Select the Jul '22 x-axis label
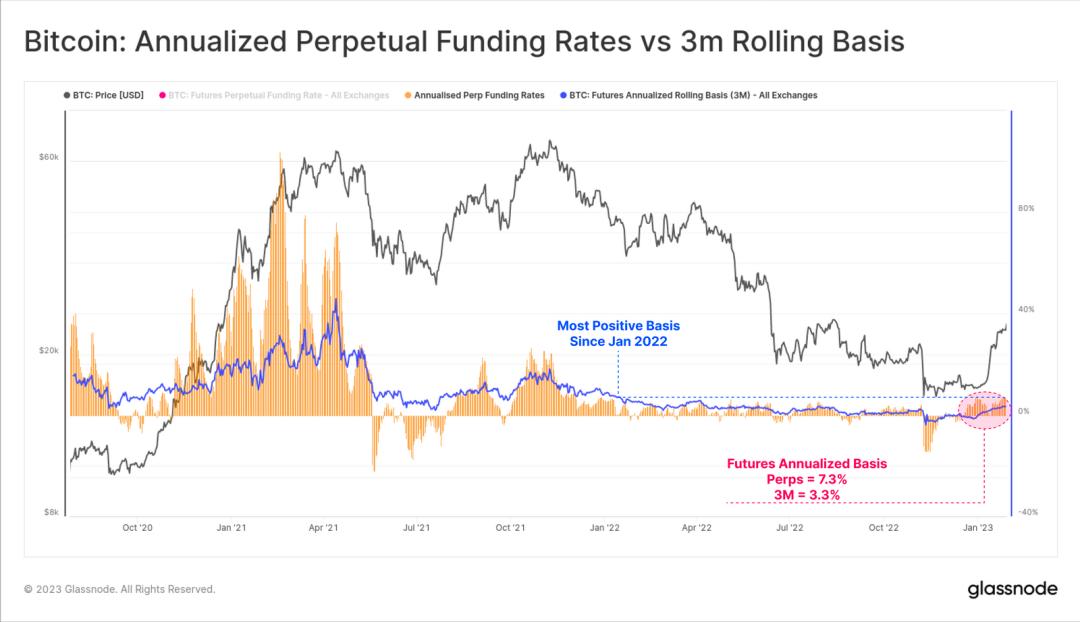Viewport: 1080px width, 622px height. [789, 526]
